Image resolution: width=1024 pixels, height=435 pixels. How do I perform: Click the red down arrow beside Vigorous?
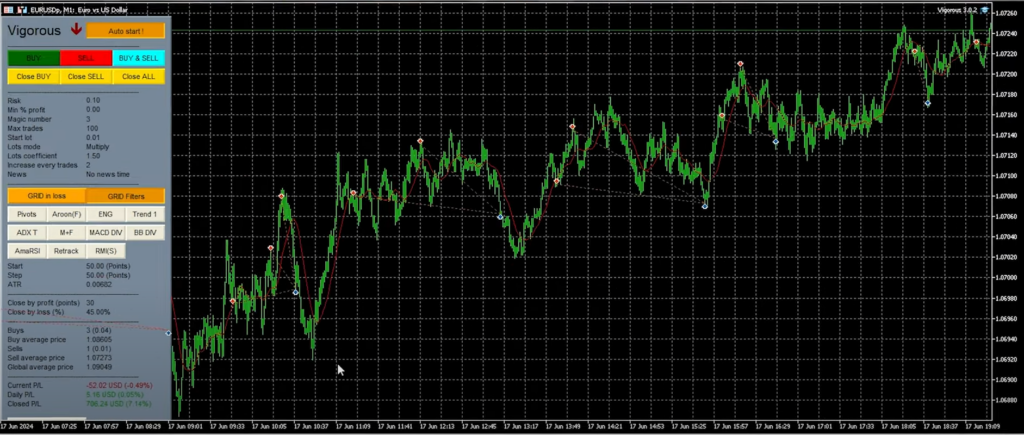[76, 30]
